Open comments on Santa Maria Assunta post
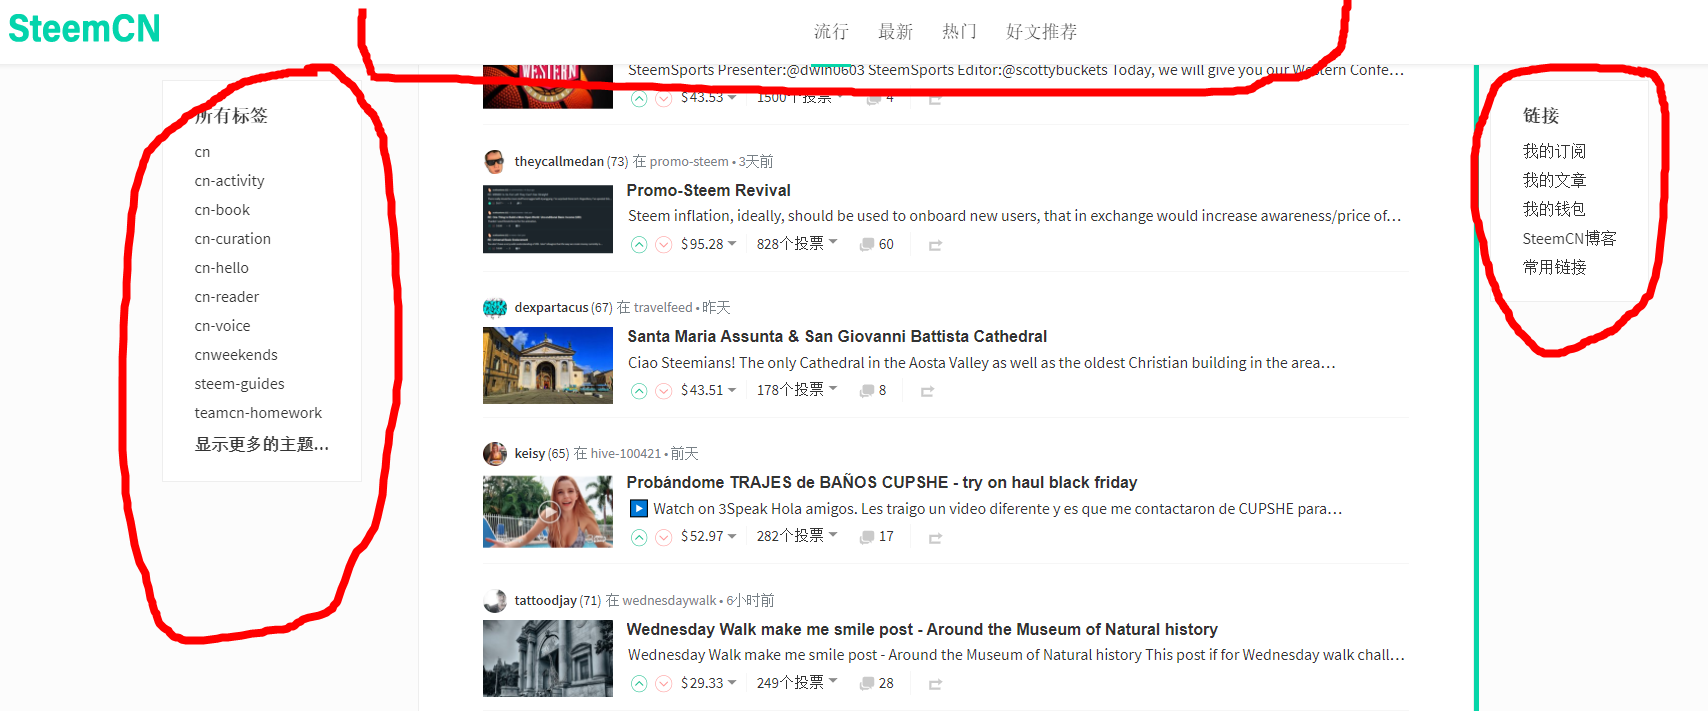1708x711 pixels. pos(873,391)
